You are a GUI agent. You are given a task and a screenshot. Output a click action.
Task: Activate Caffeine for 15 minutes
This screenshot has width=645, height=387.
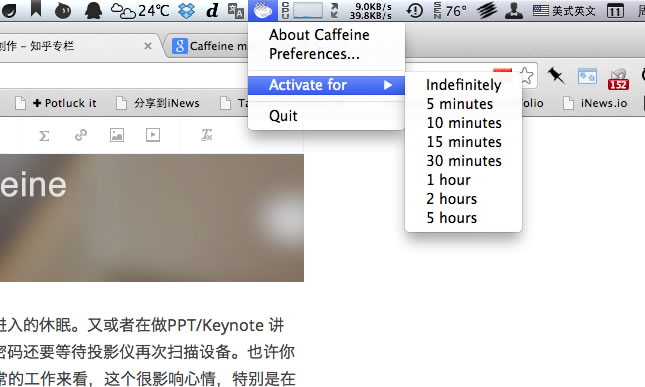coord(464,142)
